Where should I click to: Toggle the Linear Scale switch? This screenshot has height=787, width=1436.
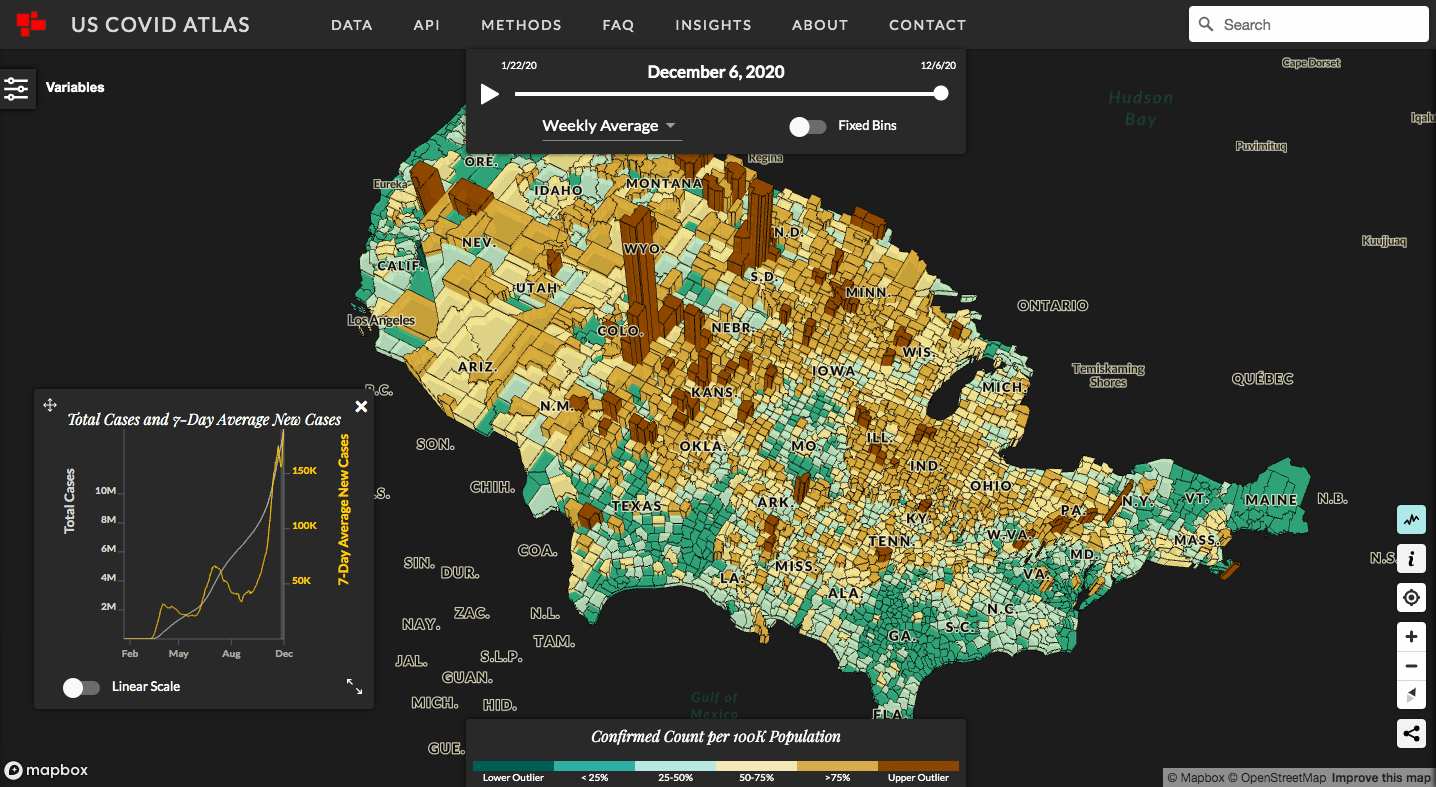click(81, 687)
